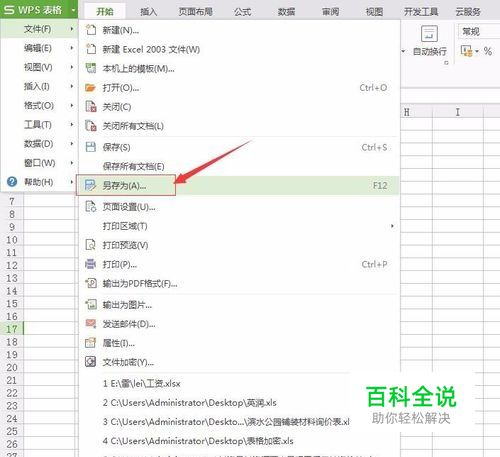Switch to the 插入 ribbon tab

148,12
